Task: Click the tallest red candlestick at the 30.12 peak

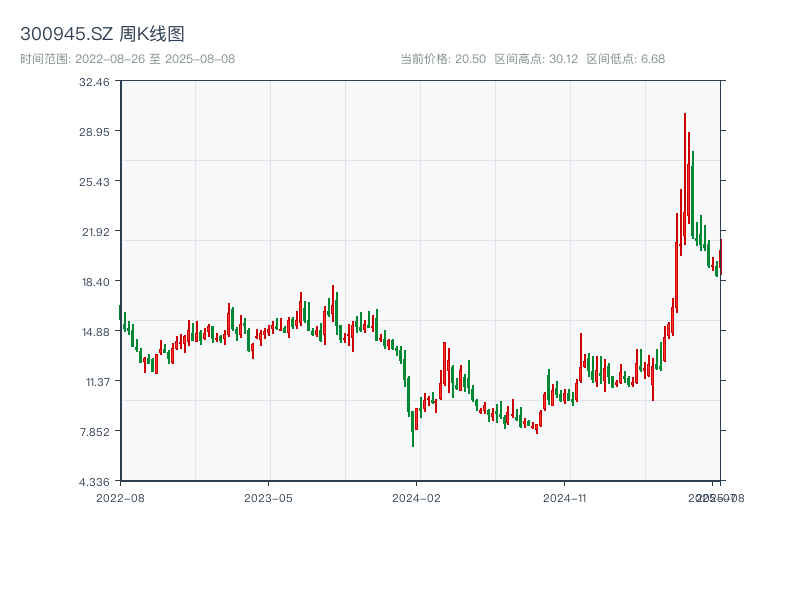Action: point(685,179)
